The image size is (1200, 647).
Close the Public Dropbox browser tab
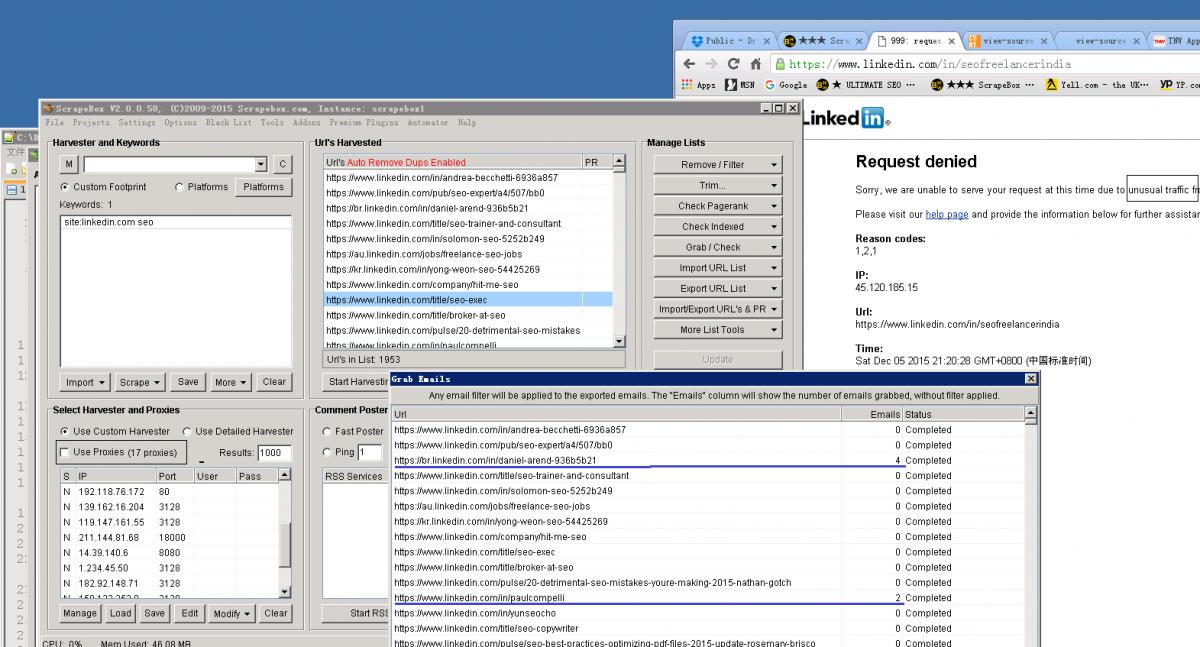click(766, 41)
